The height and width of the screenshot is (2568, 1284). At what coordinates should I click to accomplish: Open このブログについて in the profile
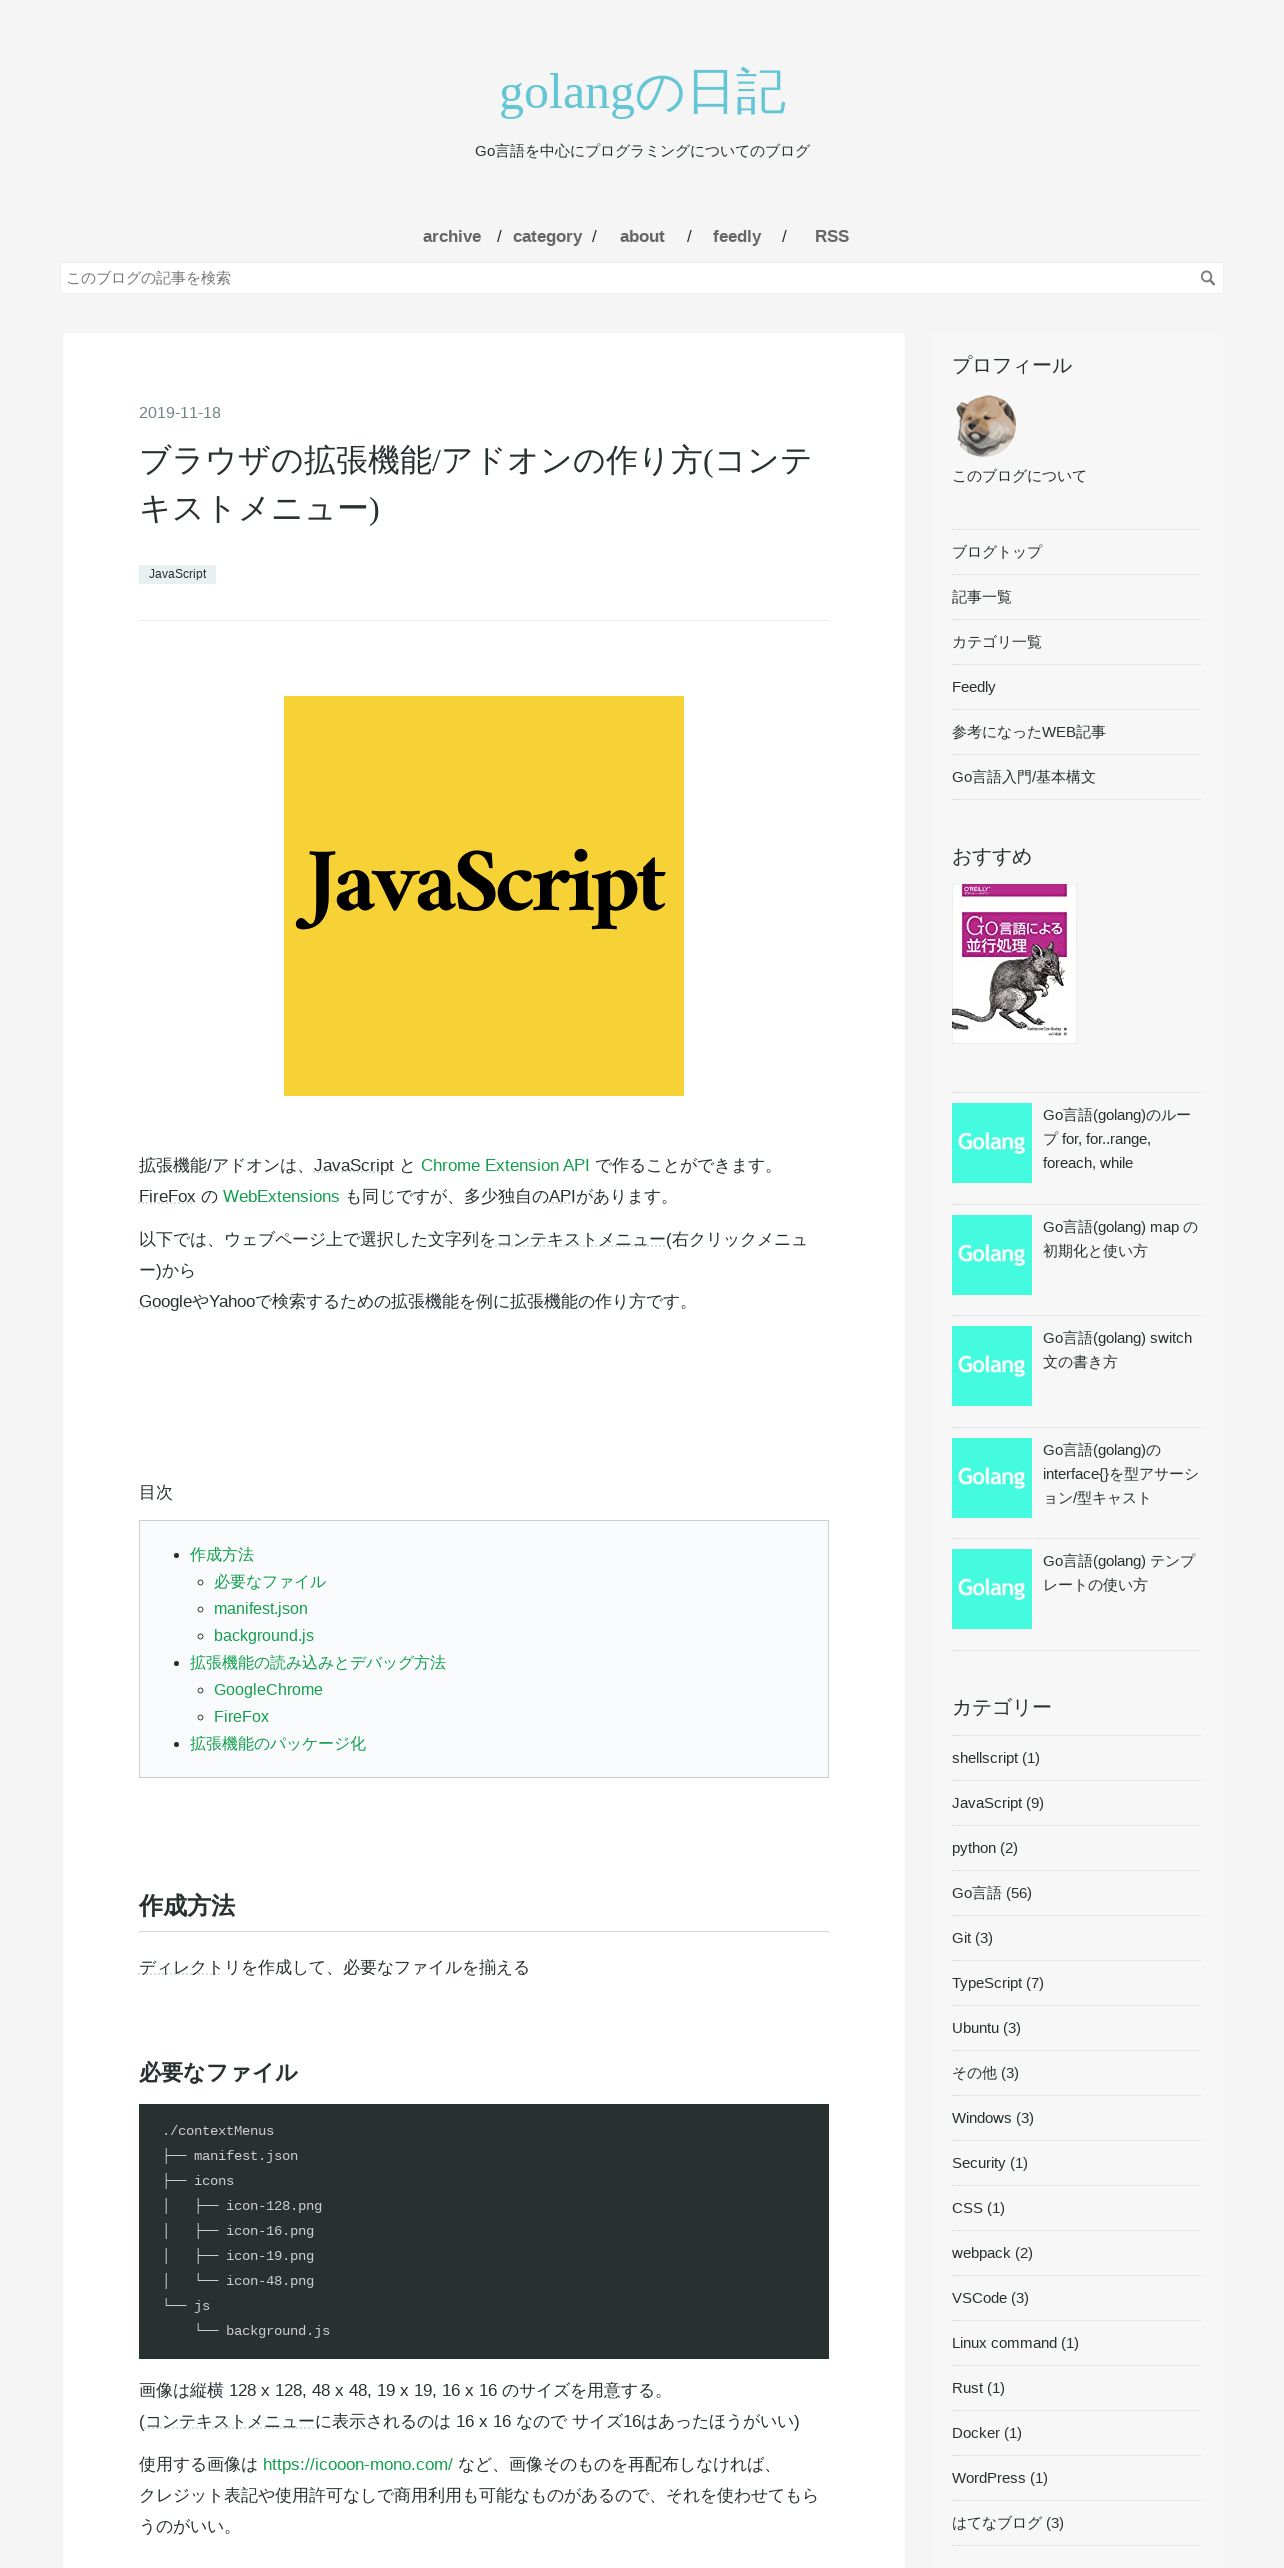pos(1019,476)
